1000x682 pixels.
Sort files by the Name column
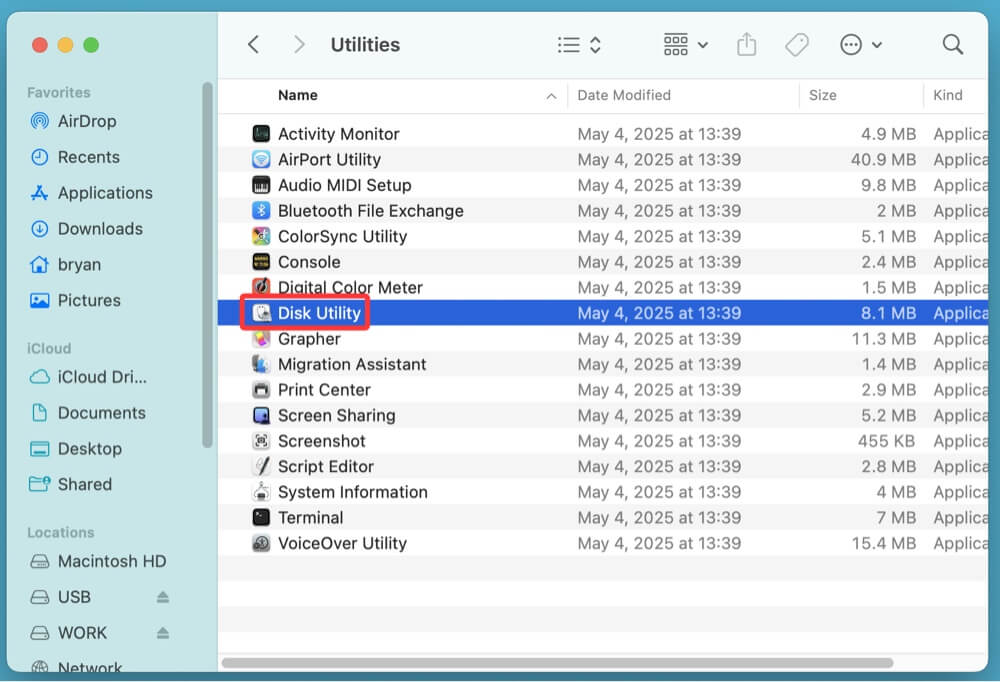click(x=297, y=95)
